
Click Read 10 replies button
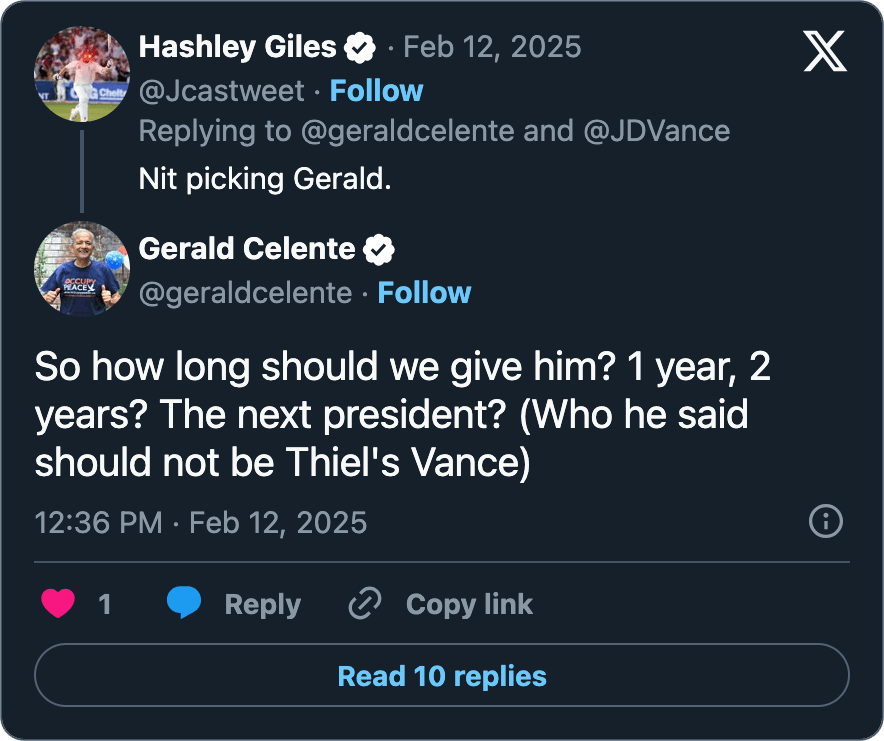(x=442, y=675)
